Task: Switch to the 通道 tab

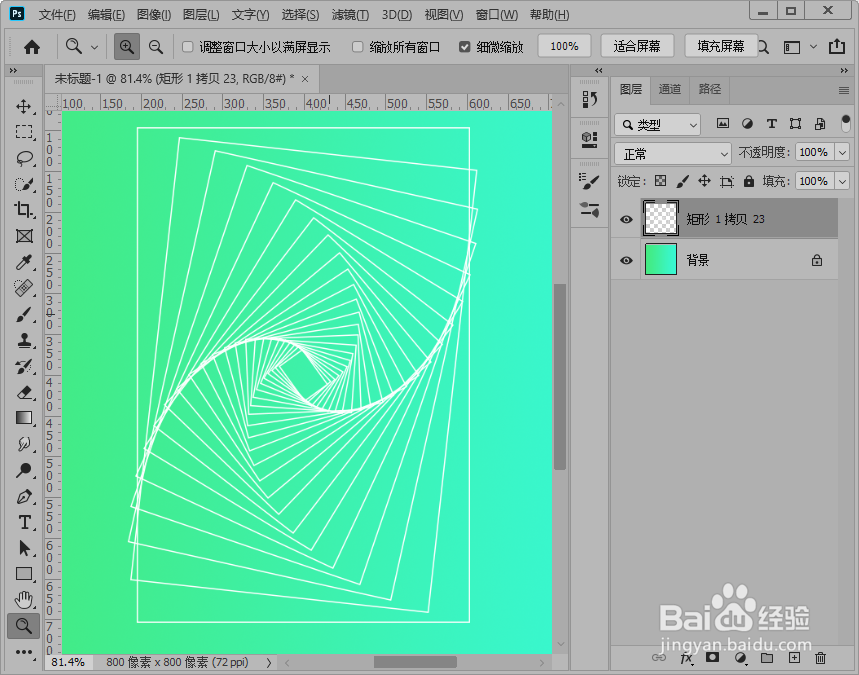Action: [x=669, y=90]
